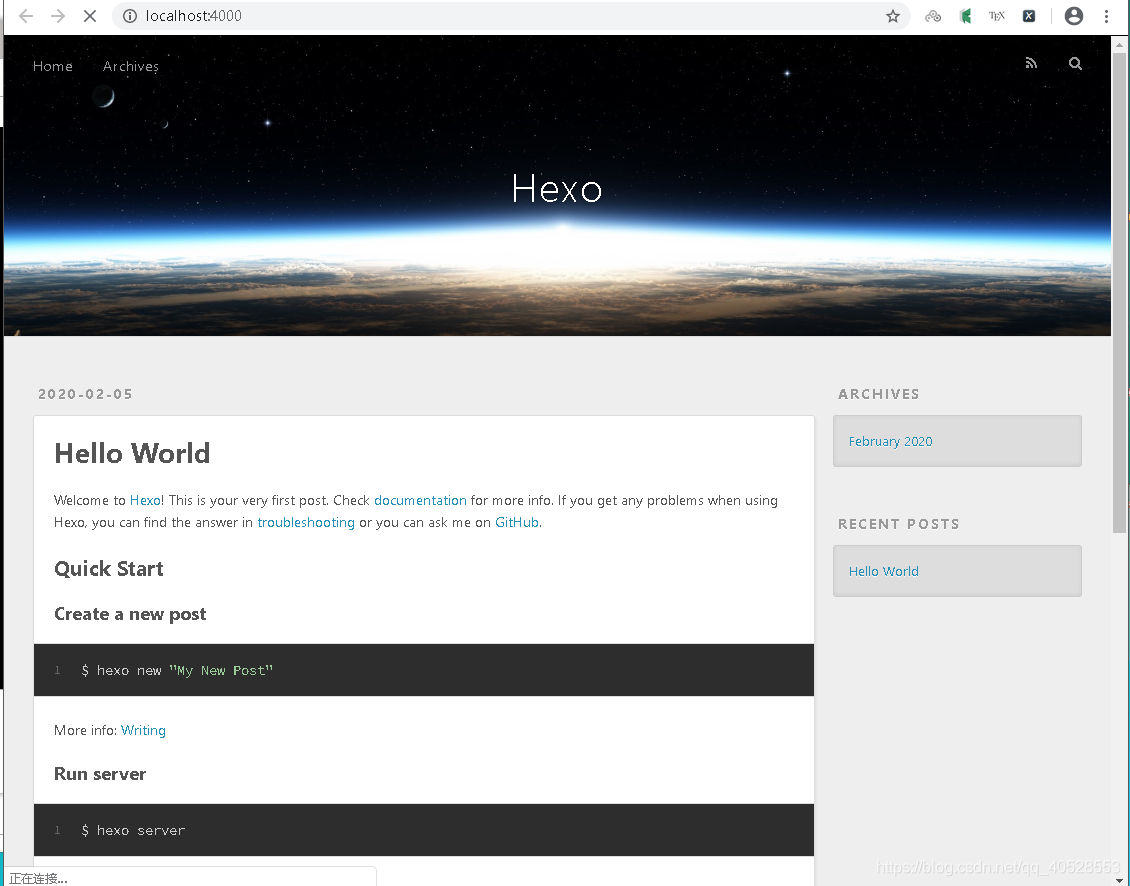Viewport: 1130px width, 886px height.
Task: Click the ARCHIVES widget heading
Action: (x=878, y=394)
